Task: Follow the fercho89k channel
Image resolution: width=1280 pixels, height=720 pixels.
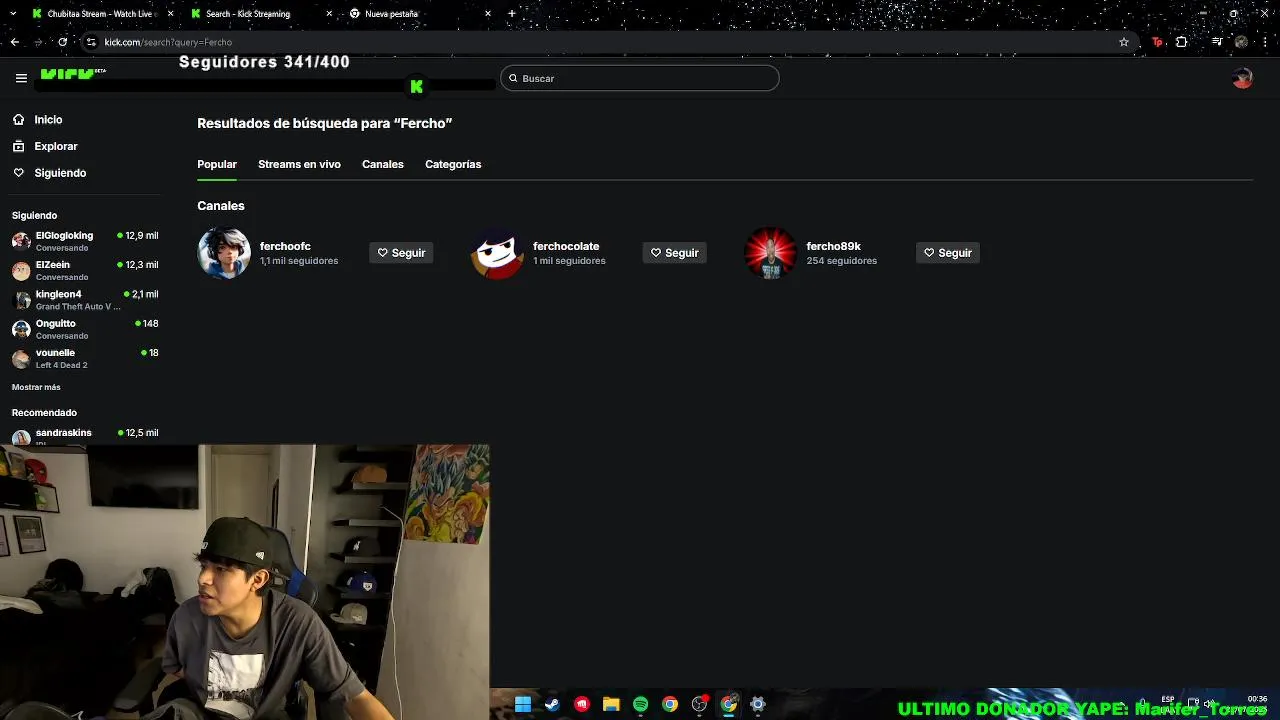Action: point(947,253)
